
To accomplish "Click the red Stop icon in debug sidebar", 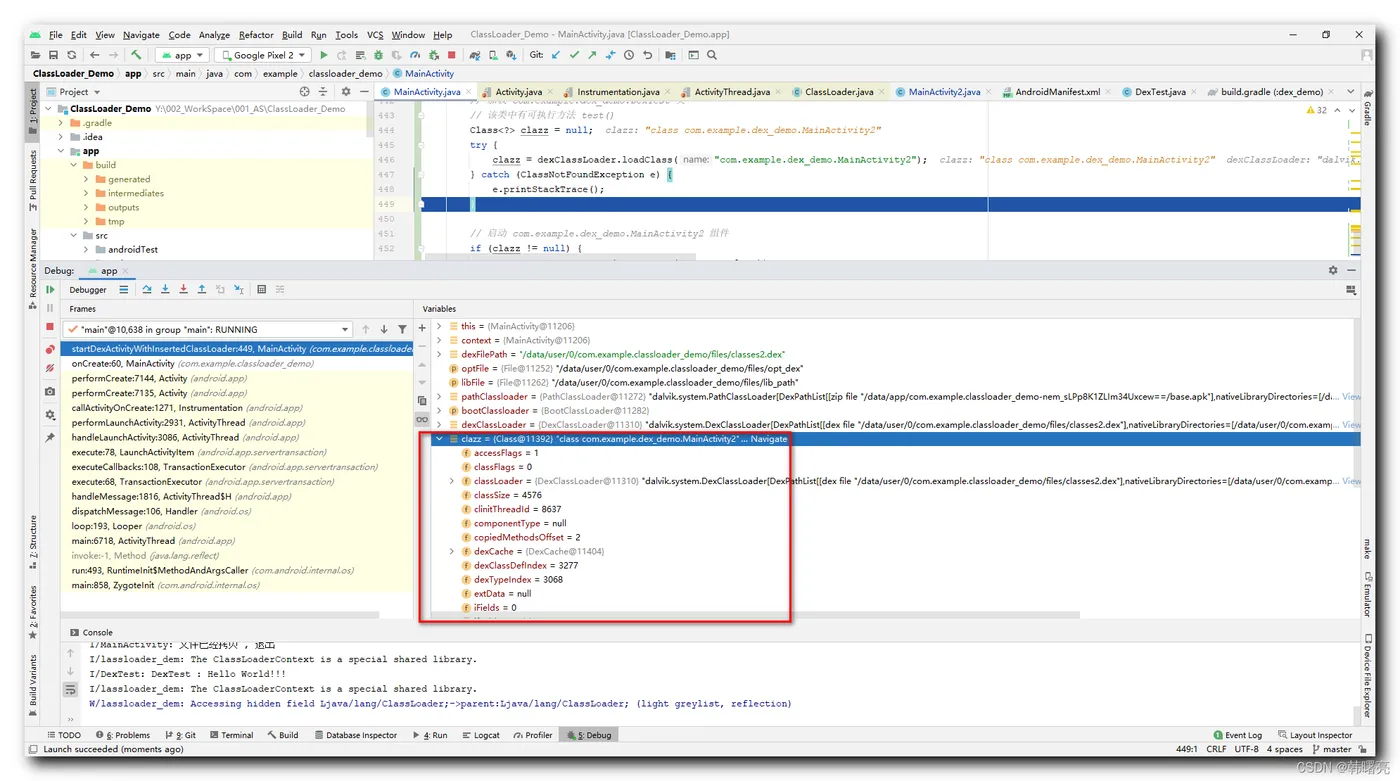I will 50,327.
